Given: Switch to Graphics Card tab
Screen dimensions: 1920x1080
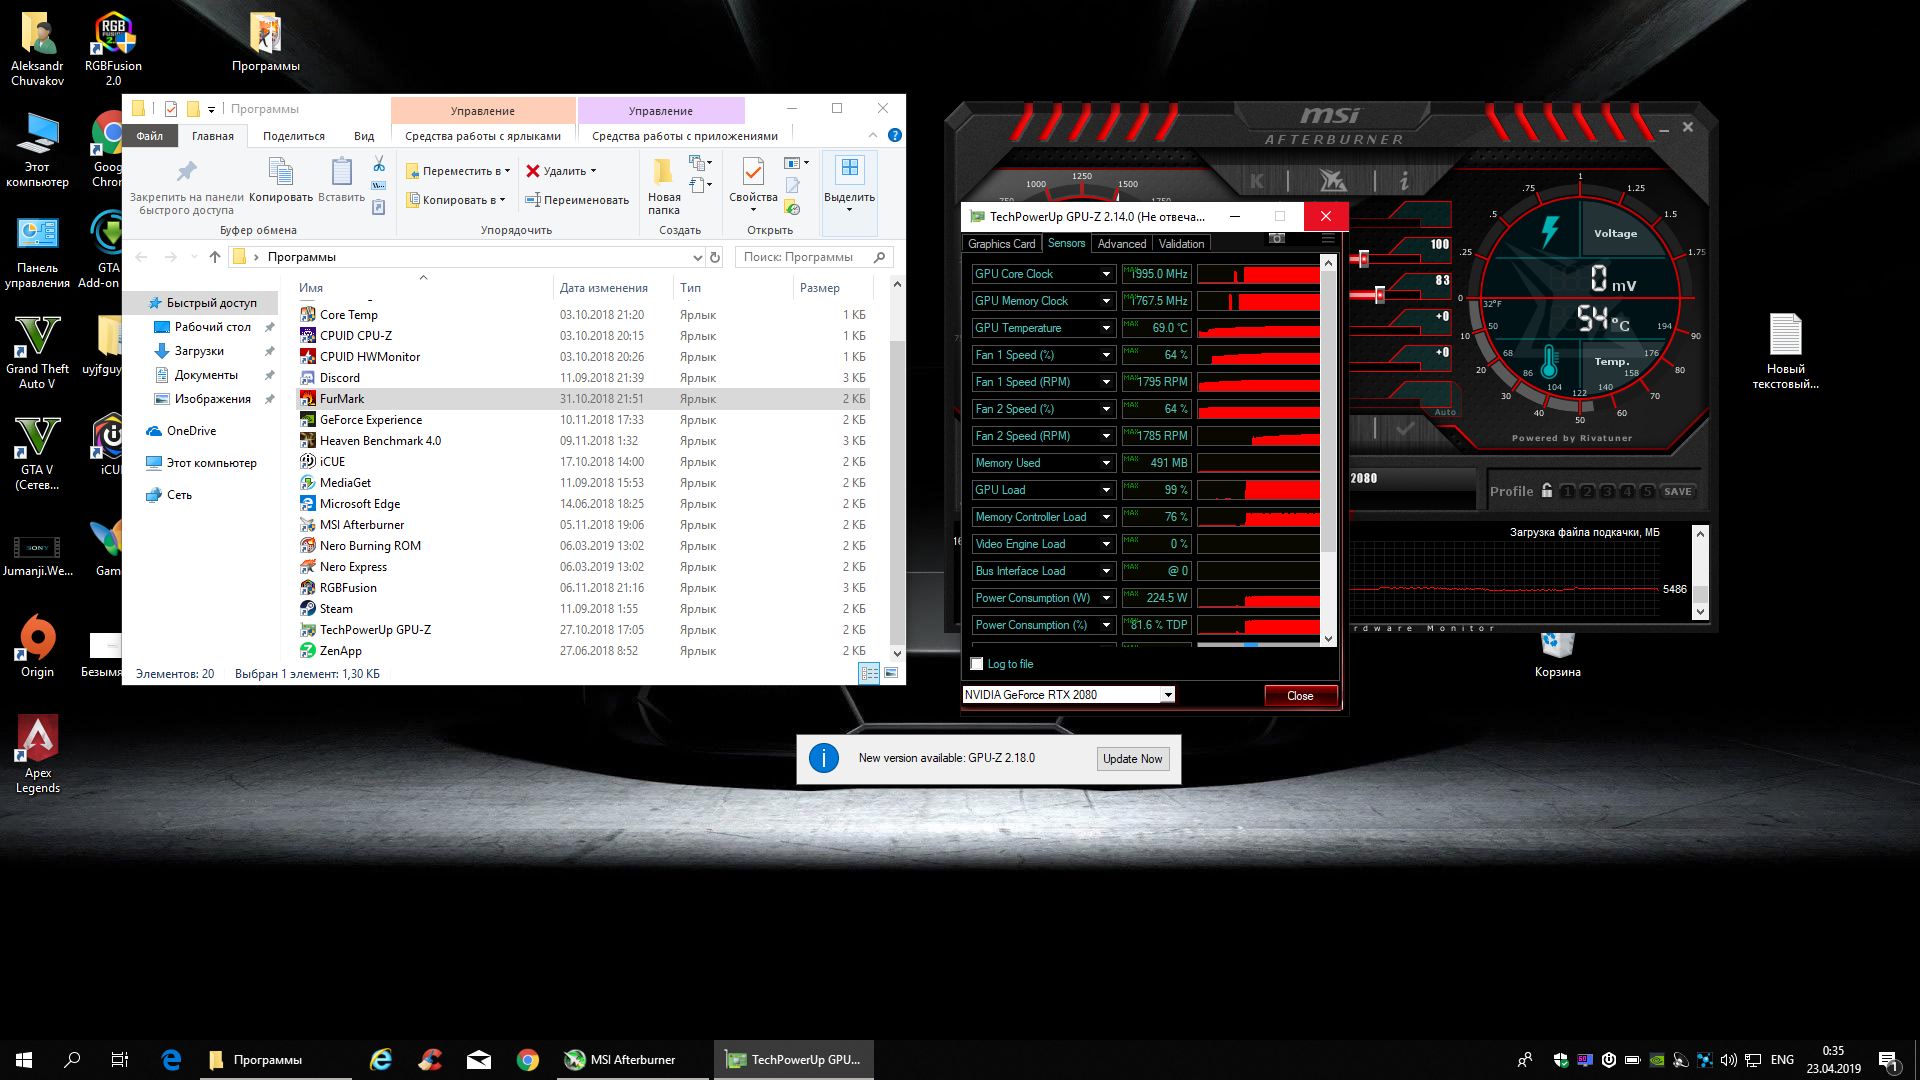Looking at the screenshot, I should 1001,244.
